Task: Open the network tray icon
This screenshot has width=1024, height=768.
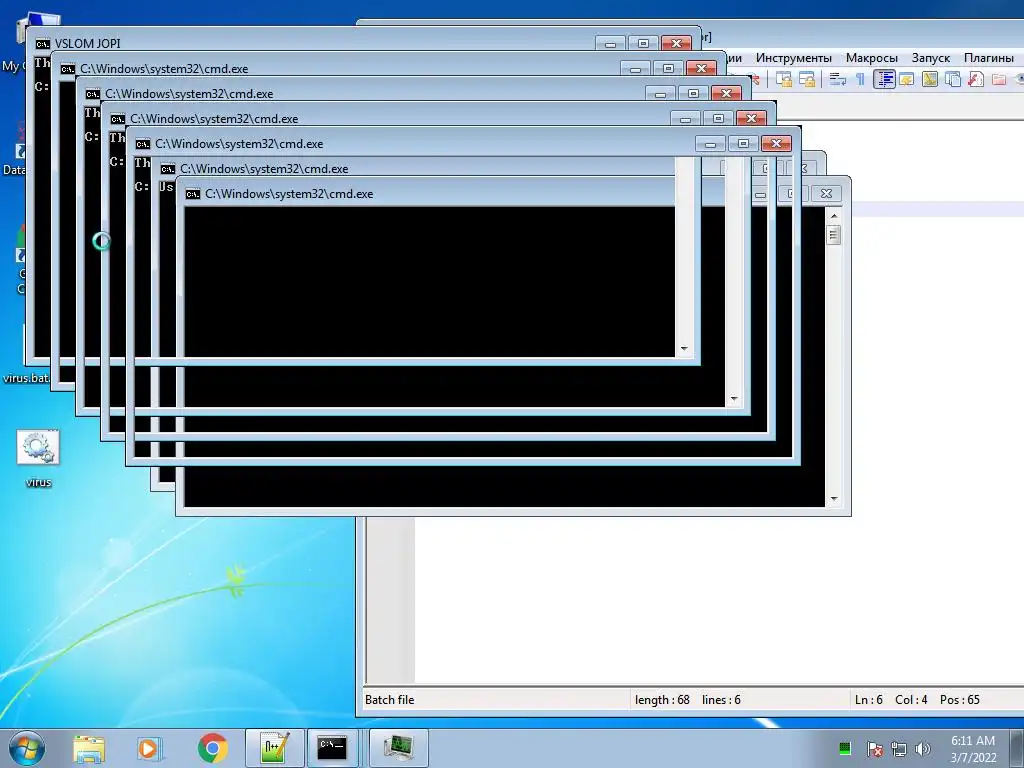Action: pyautogui.click(x=899, y=749)
